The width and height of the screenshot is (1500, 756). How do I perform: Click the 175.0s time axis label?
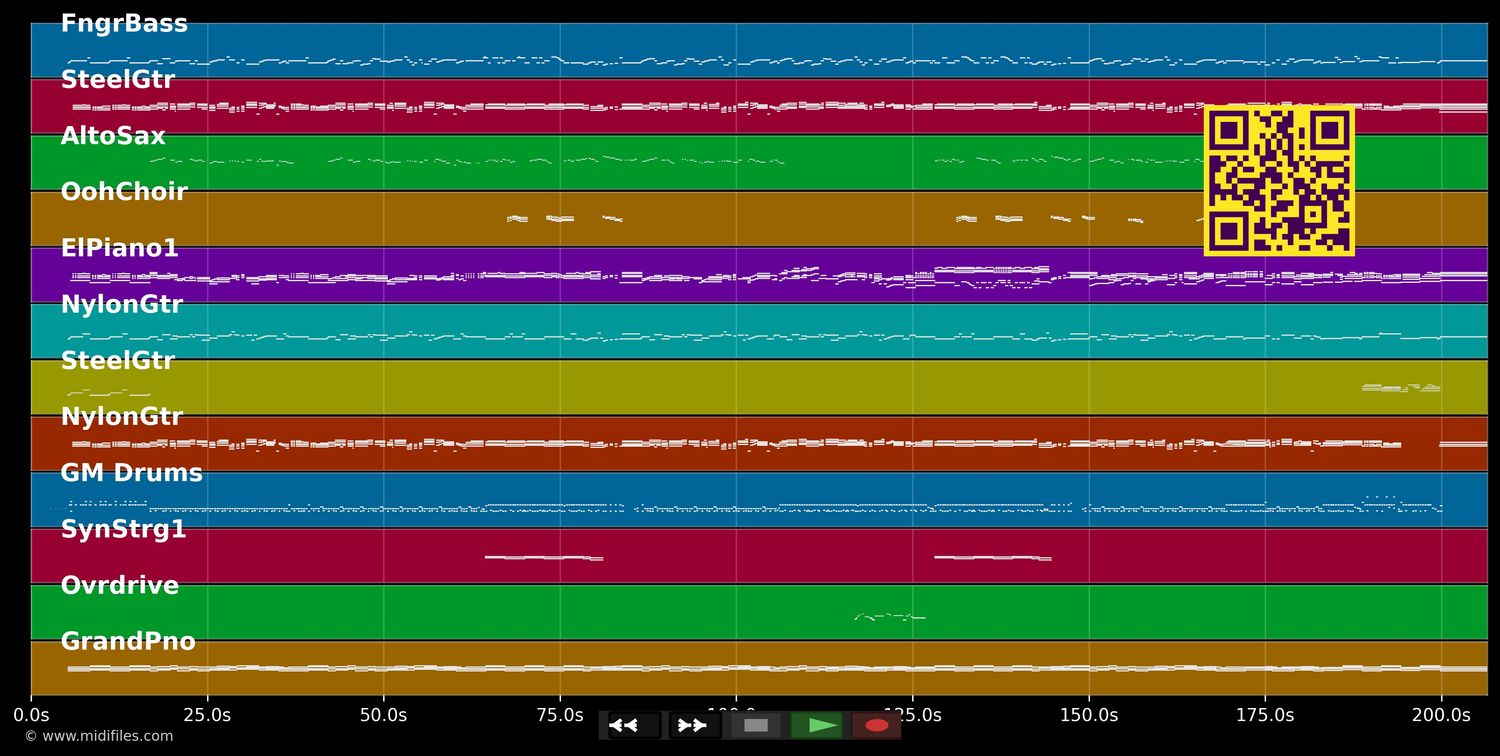1264,715
